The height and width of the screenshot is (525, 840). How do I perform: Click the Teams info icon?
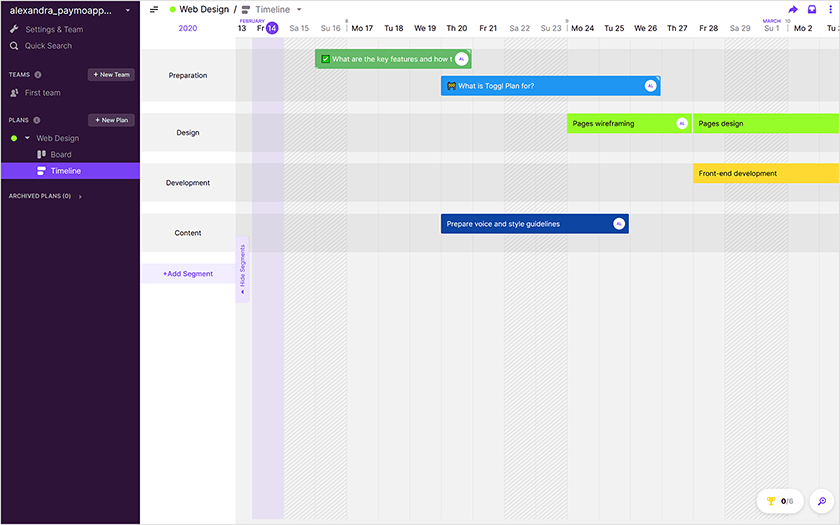[38, 74]
